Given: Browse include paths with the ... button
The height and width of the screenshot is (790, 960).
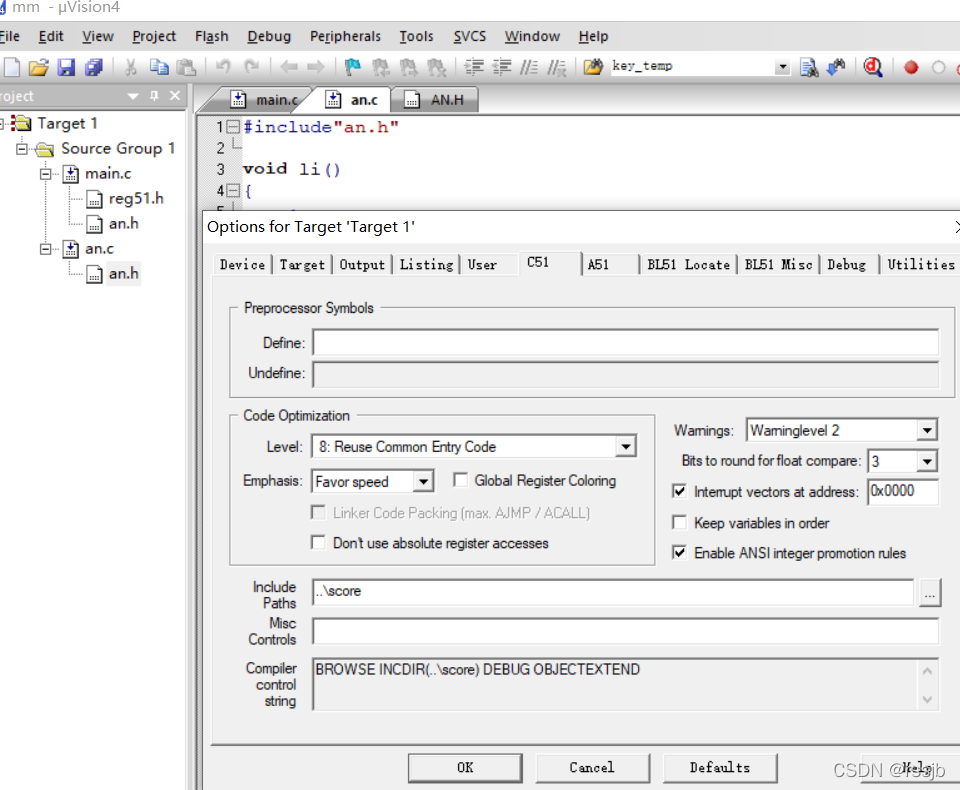Looking at the screenshot, I should click(929, 593).
